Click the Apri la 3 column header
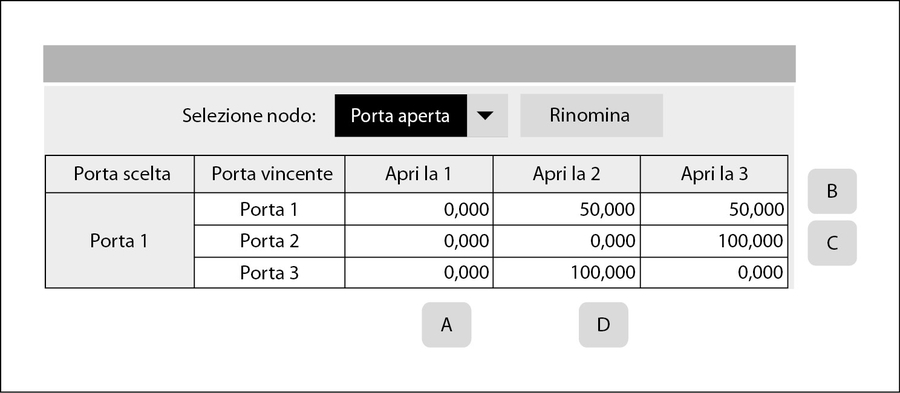The width and height of the screenshot is (900, 393). [x=714, y=174]
